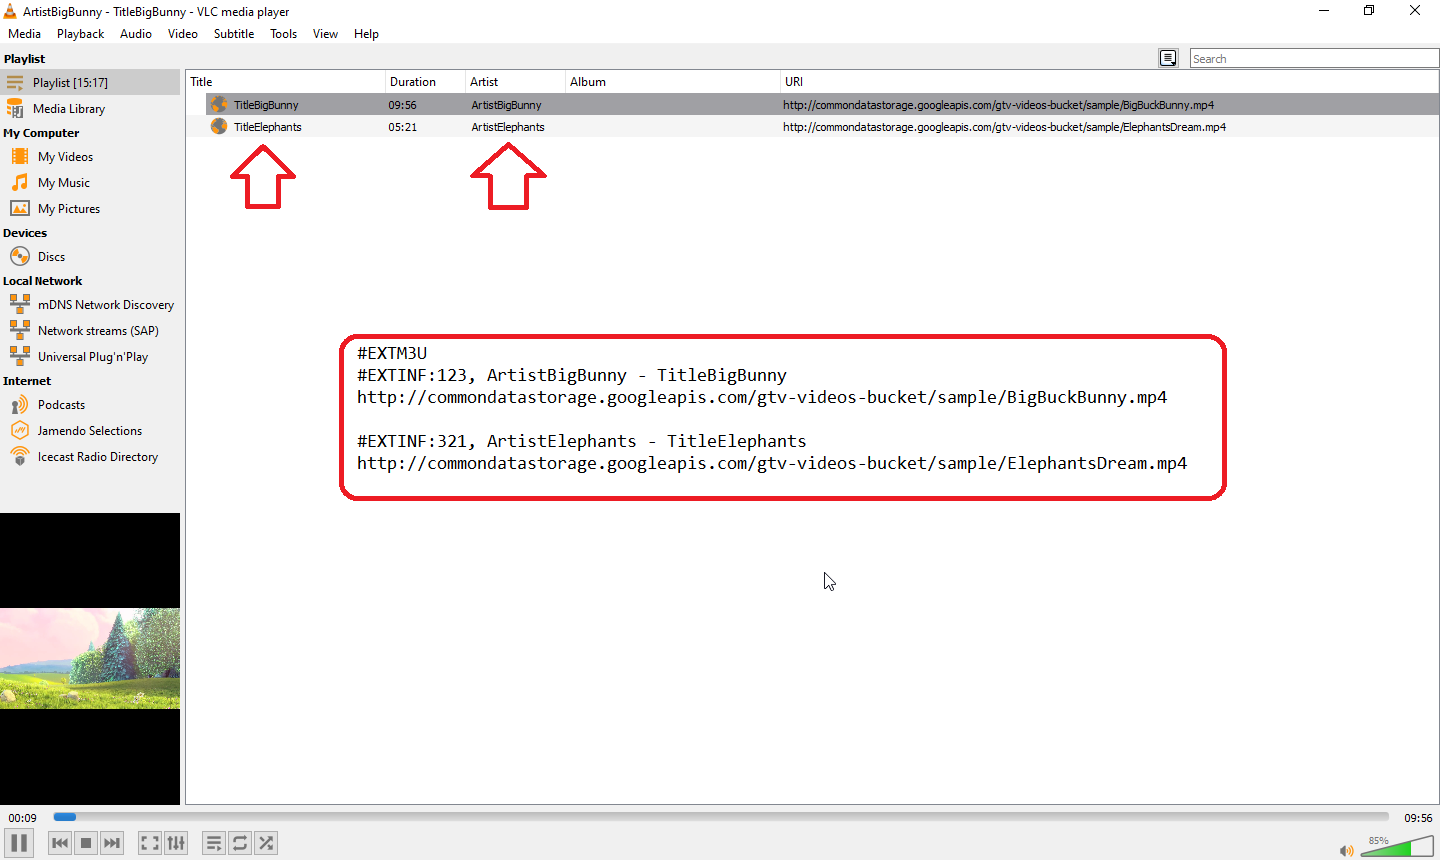
Task: Select Universal Plug'n'Play
Action: [x=90, y=357]
